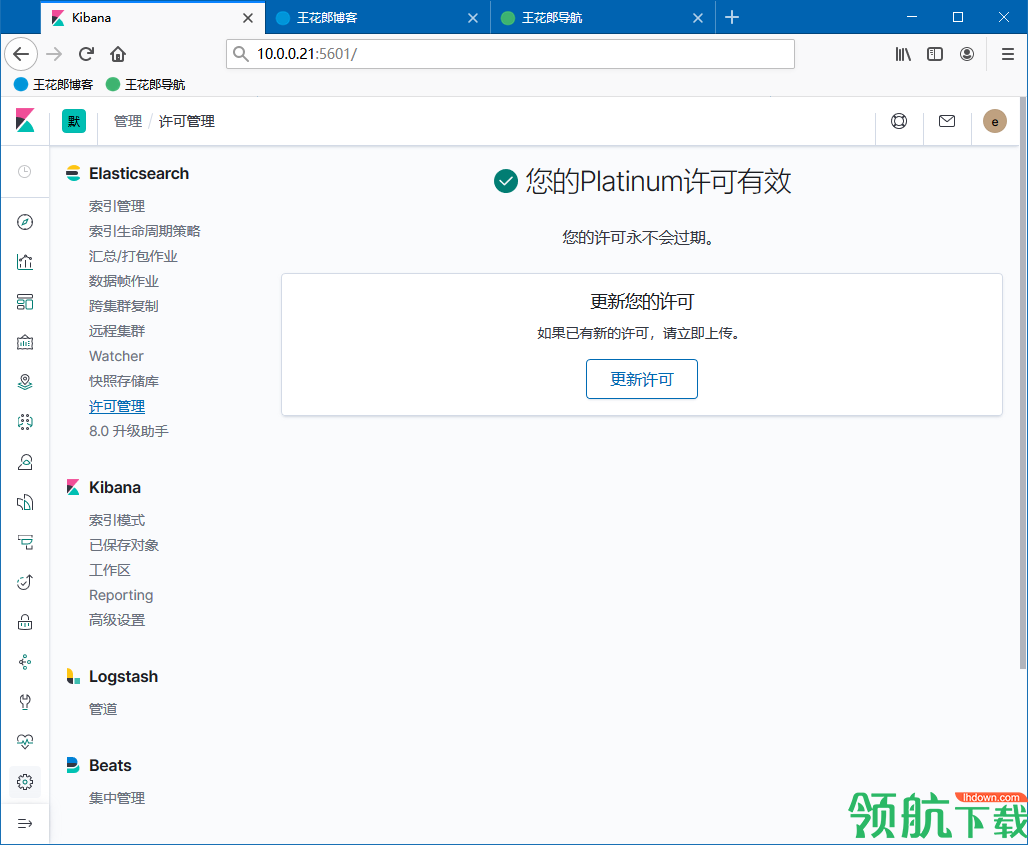Open the browser library icon
This screenshot has width=1028, height=845.
coord(903,54)
